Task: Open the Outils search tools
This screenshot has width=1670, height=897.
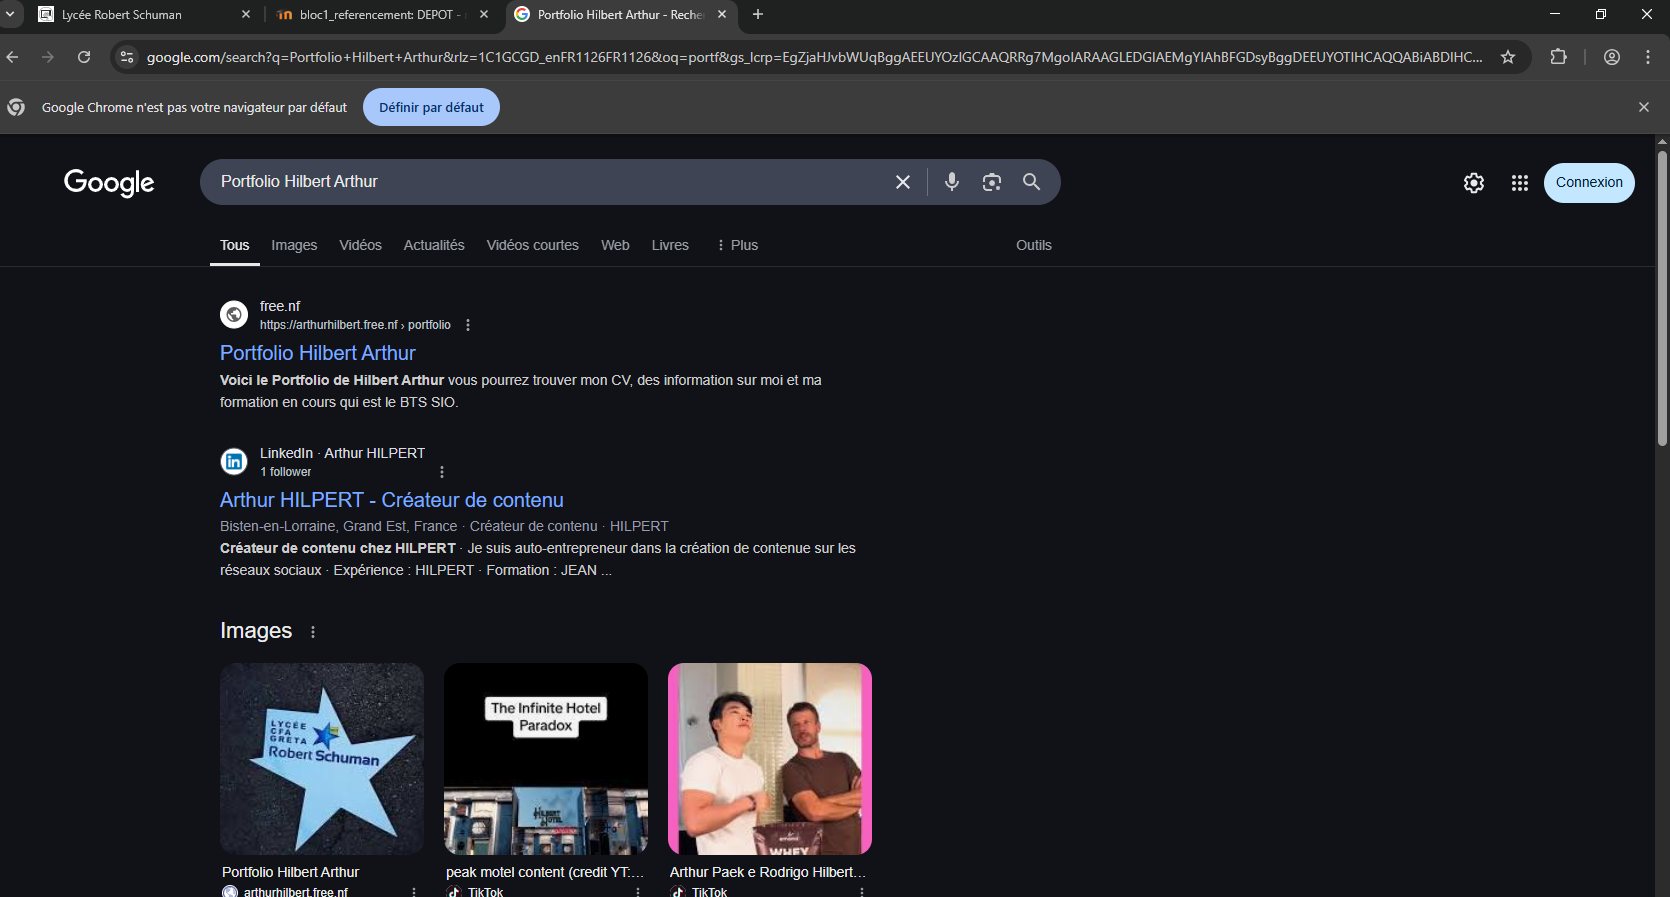Action: pos(1034,245)
